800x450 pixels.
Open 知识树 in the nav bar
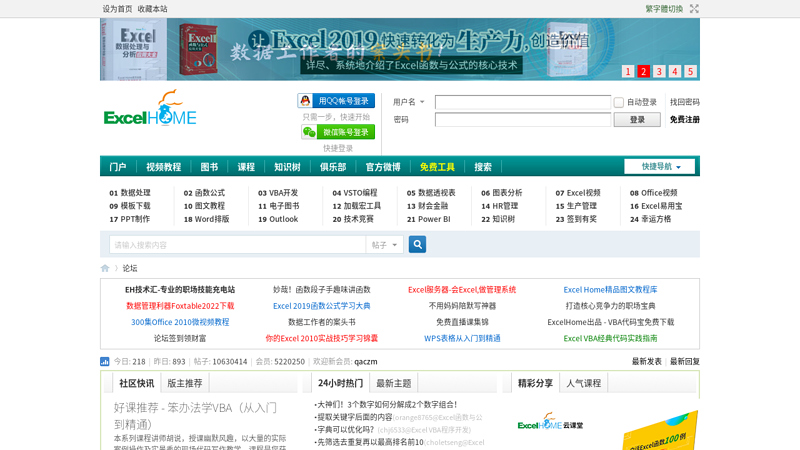[x=287, y=167]
